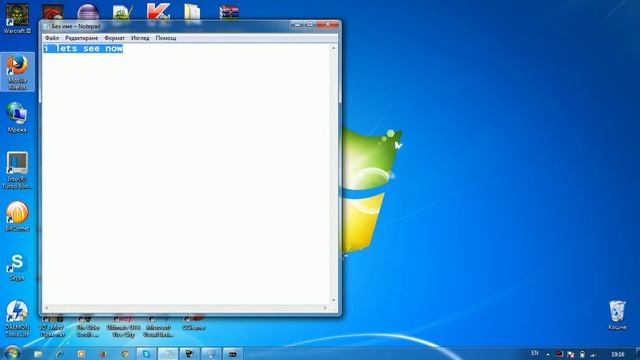Open the Помощ menu
640x360 pixels.
tap(166, 38)
